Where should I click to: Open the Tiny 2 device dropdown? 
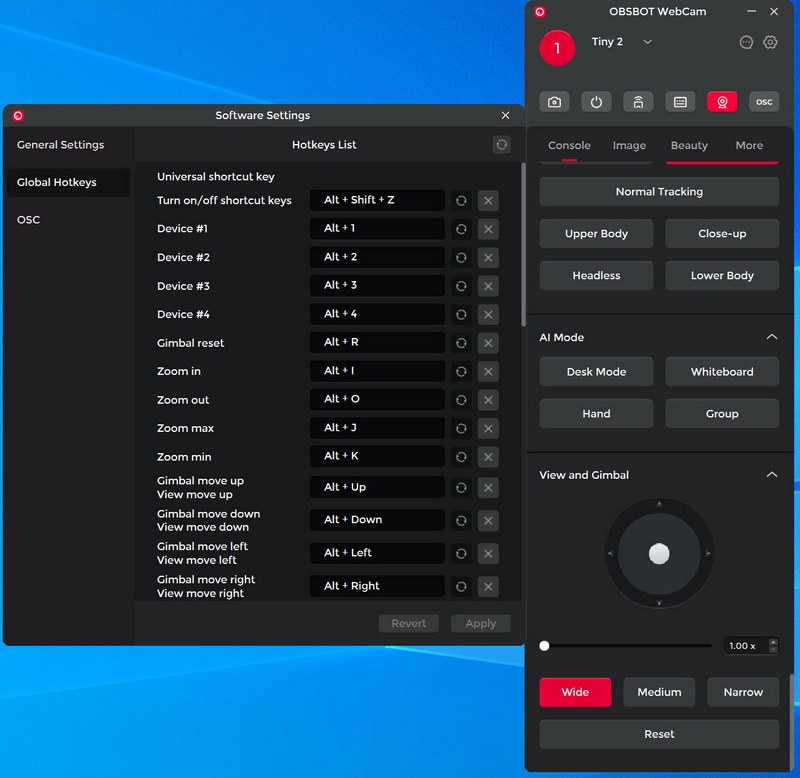point(647,42)
